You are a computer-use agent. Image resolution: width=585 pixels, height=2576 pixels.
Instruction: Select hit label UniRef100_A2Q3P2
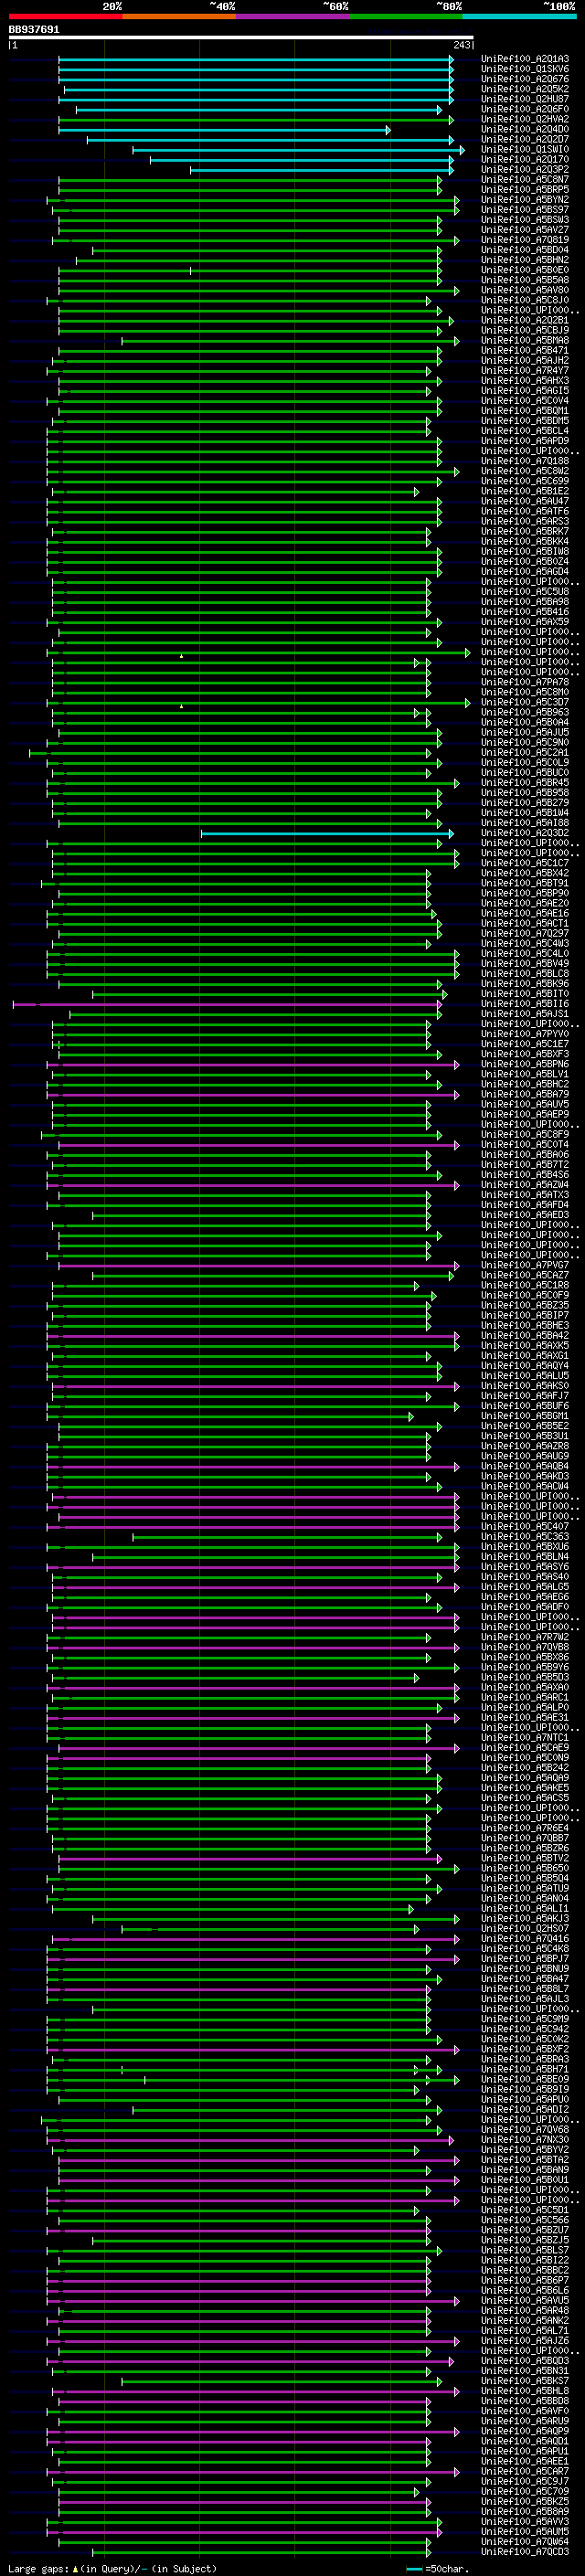[x=525, y=170]
